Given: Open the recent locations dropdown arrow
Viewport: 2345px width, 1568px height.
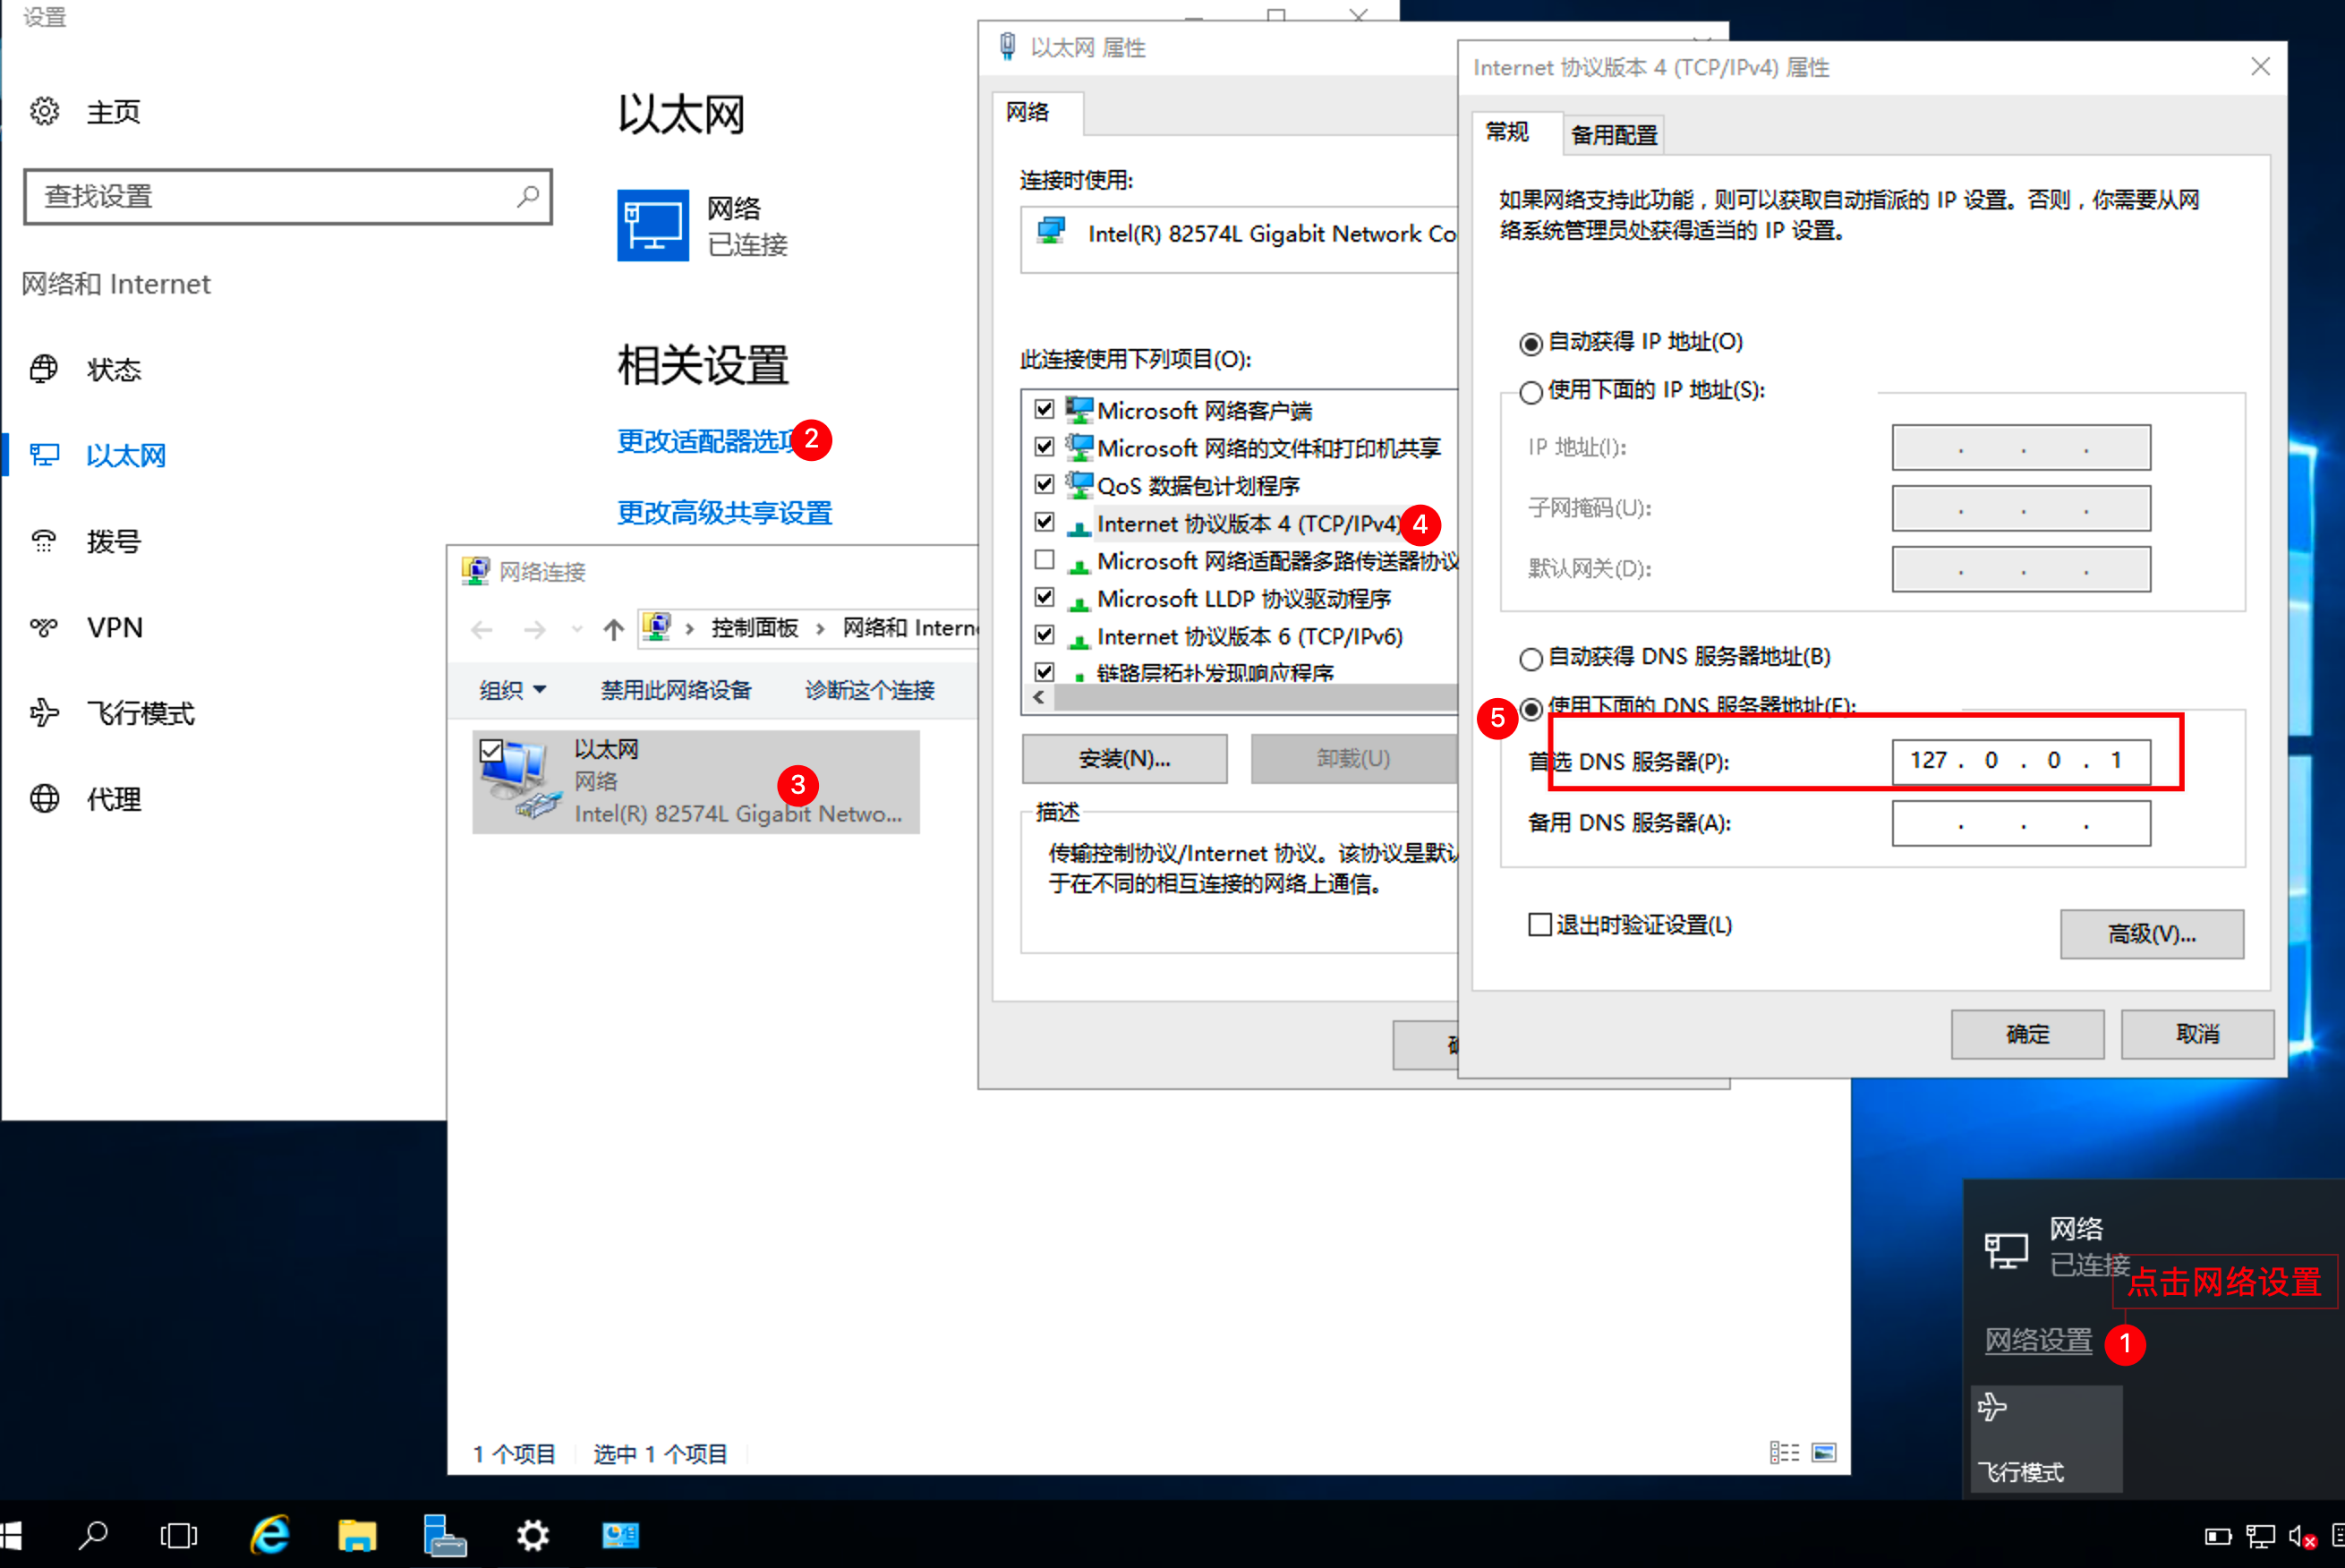Looking at the screenshot, I should 576,629.
